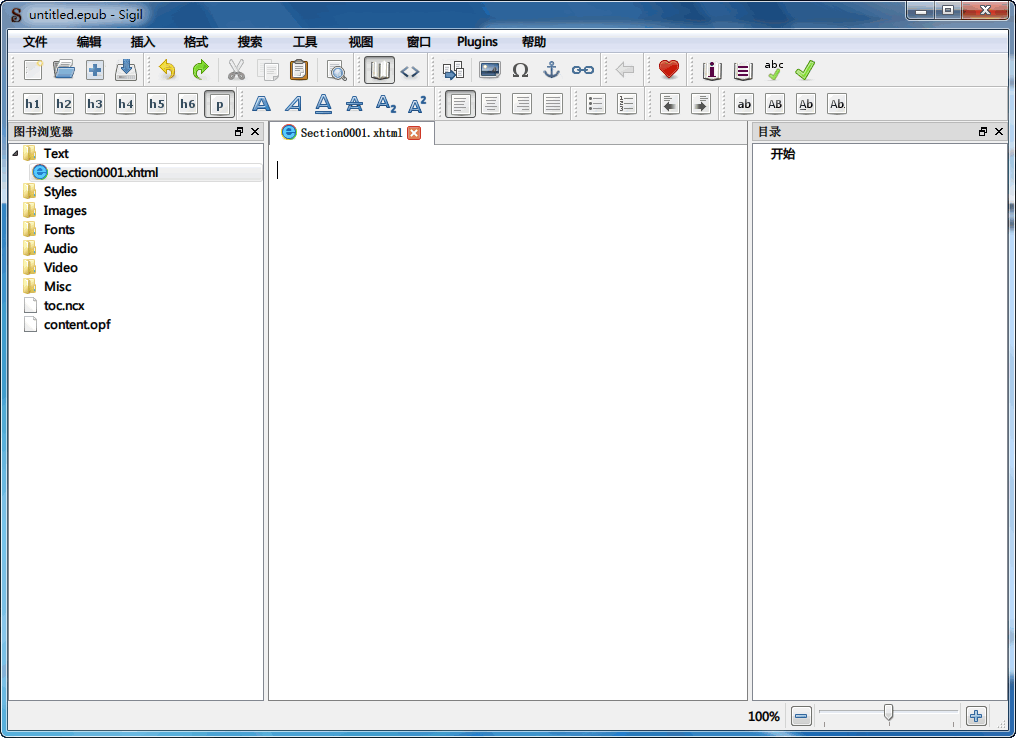1016x738 pixels.
Task: Insert a hyperlink chain icon
Action: click(x=583, y=70)
